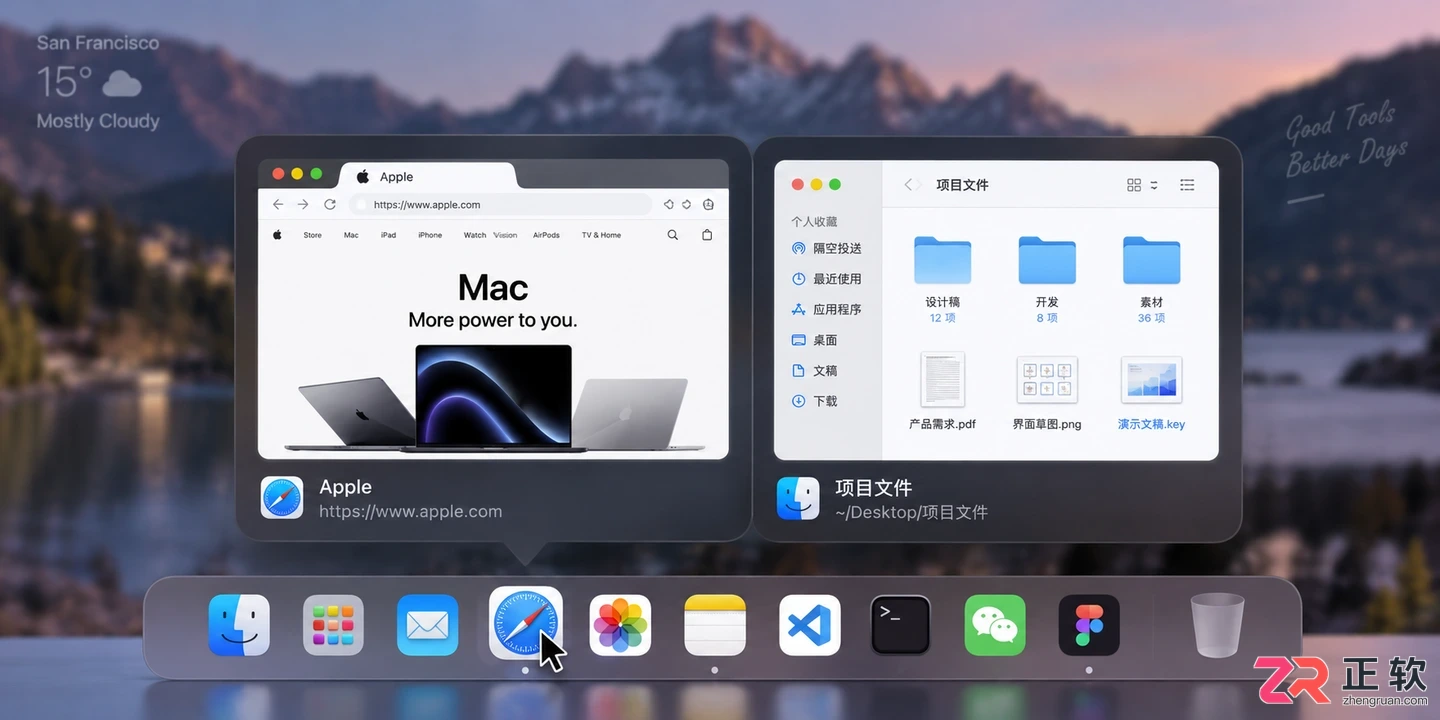Open Finder from the dock

[239, 625]
